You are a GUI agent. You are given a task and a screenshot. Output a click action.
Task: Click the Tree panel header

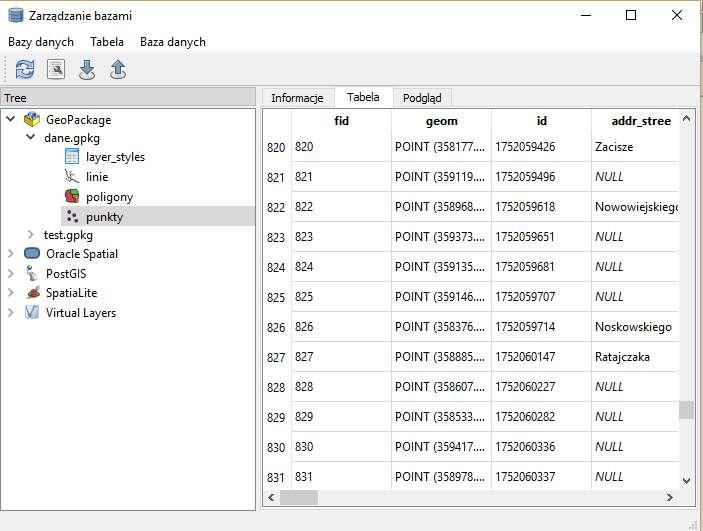pyautogui.click(x=128, y=97)
